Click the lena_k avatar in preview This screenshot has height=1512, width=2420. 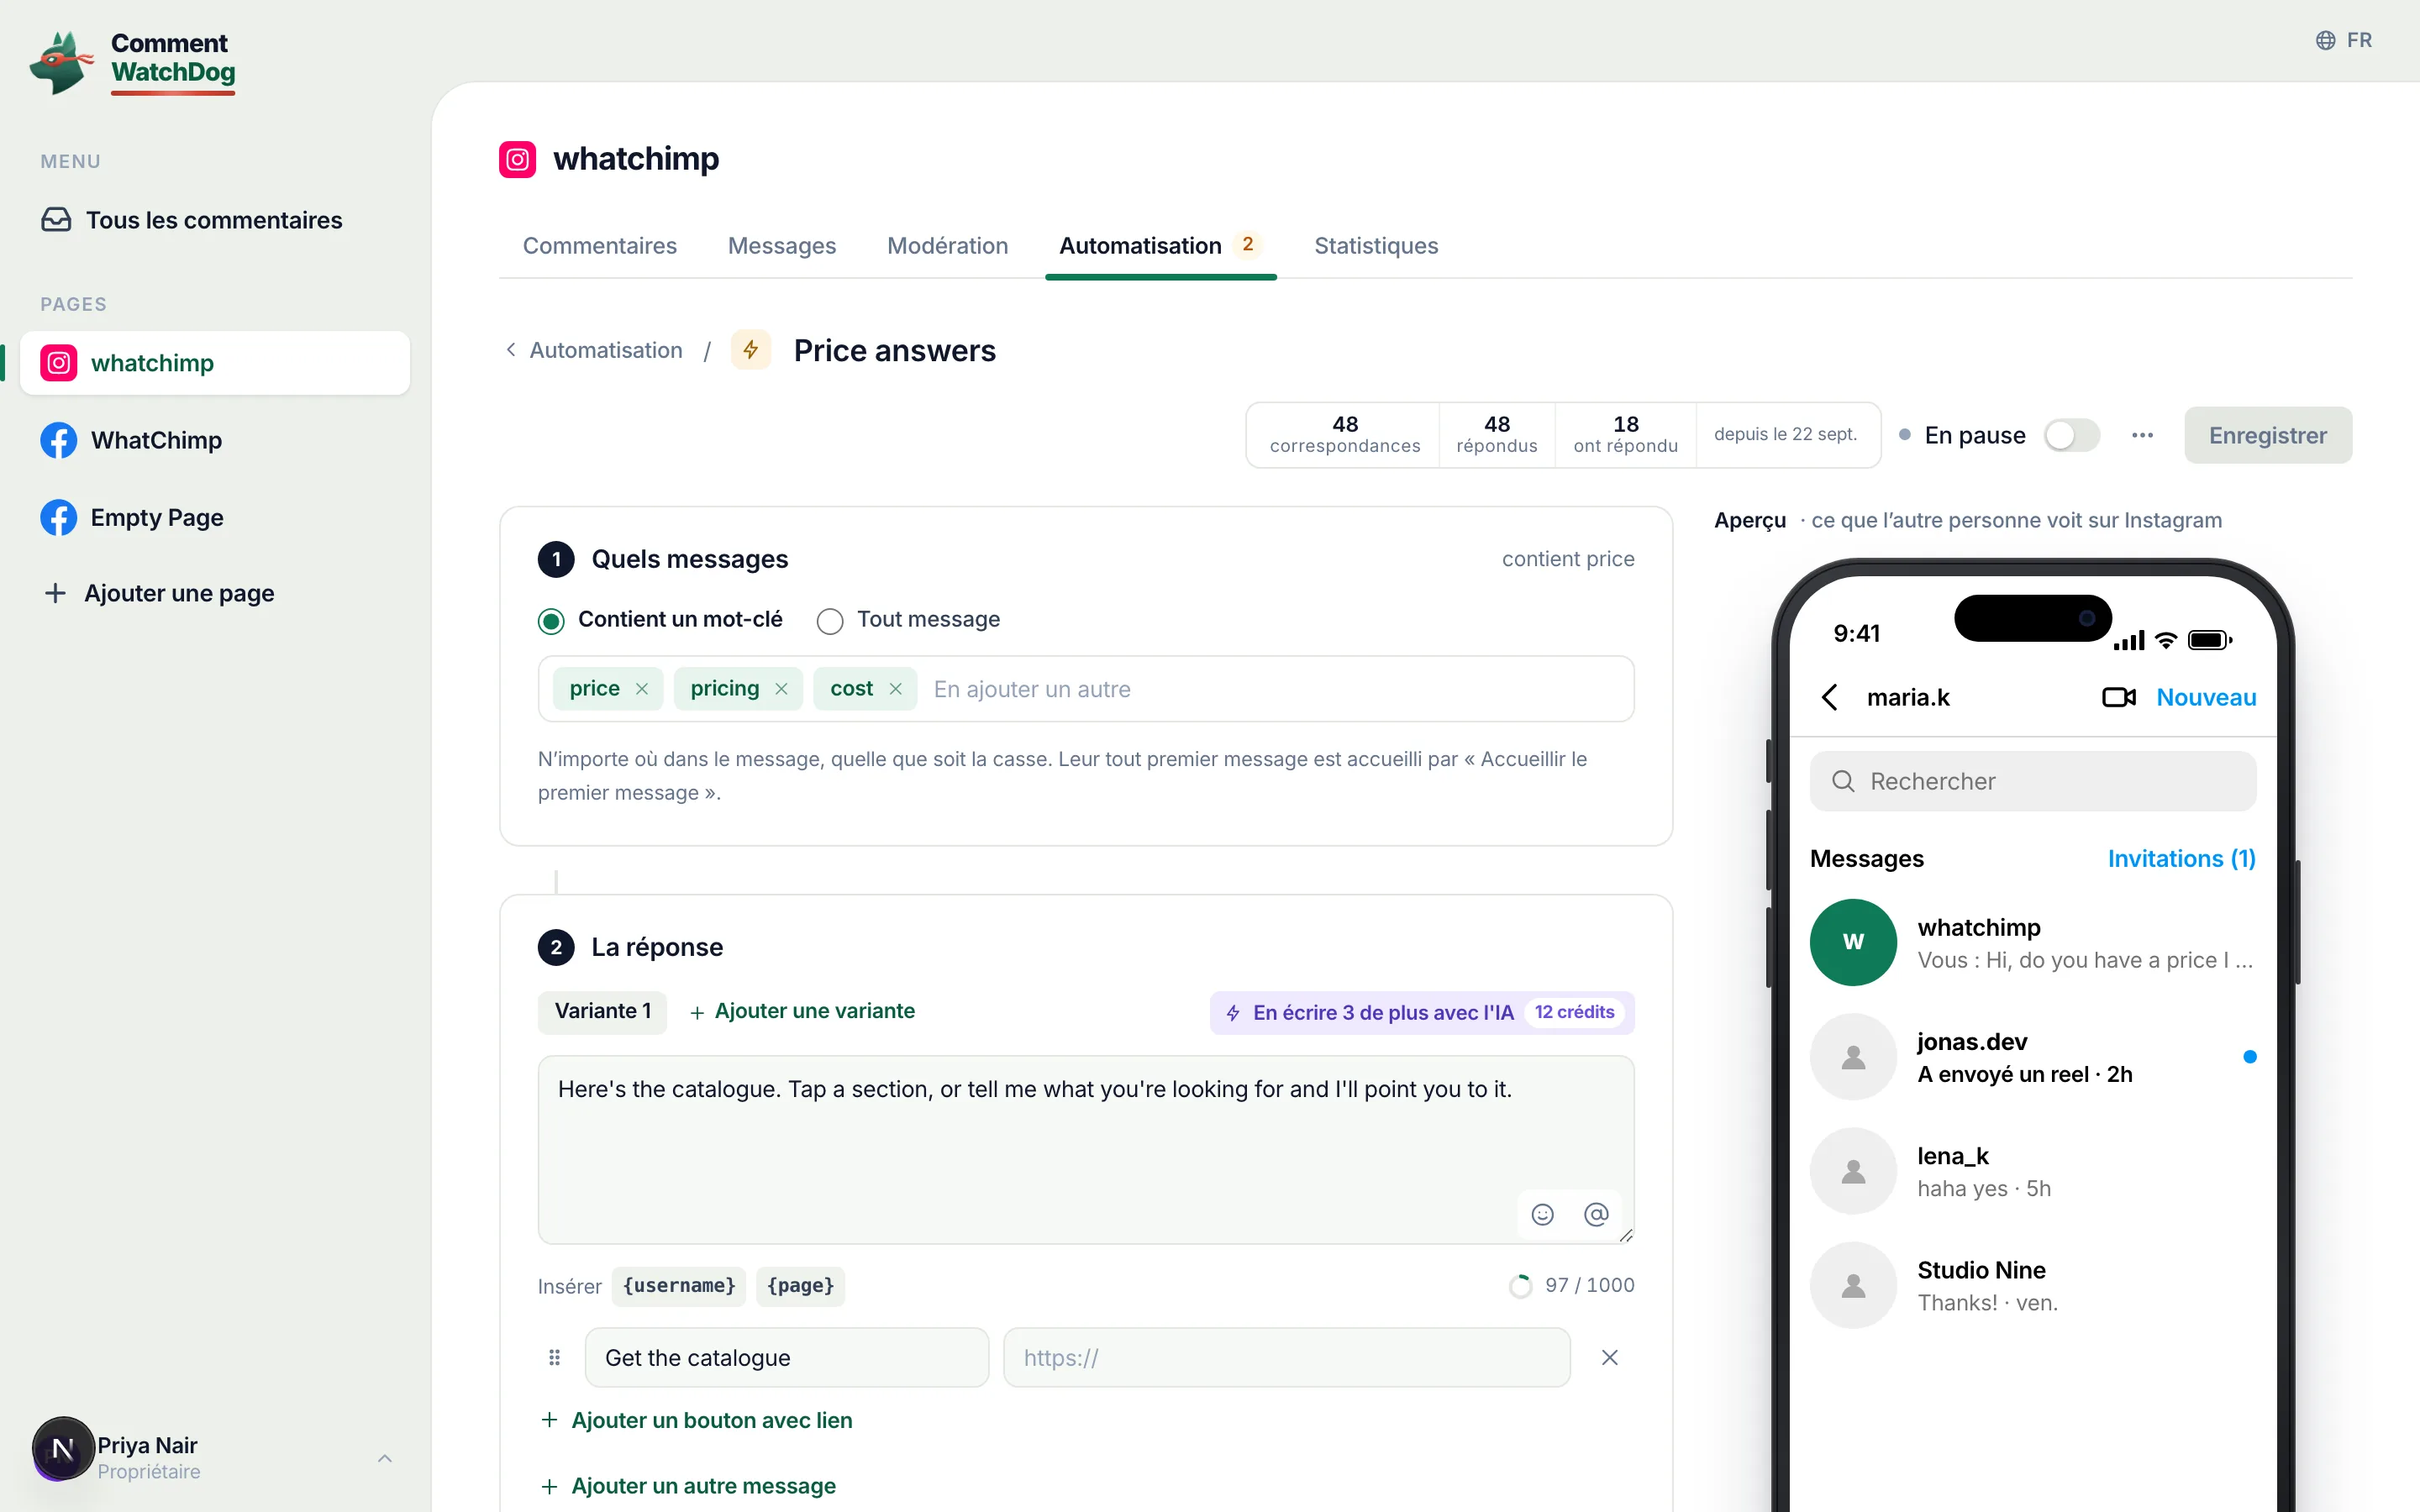(x=1853, y=1171)
